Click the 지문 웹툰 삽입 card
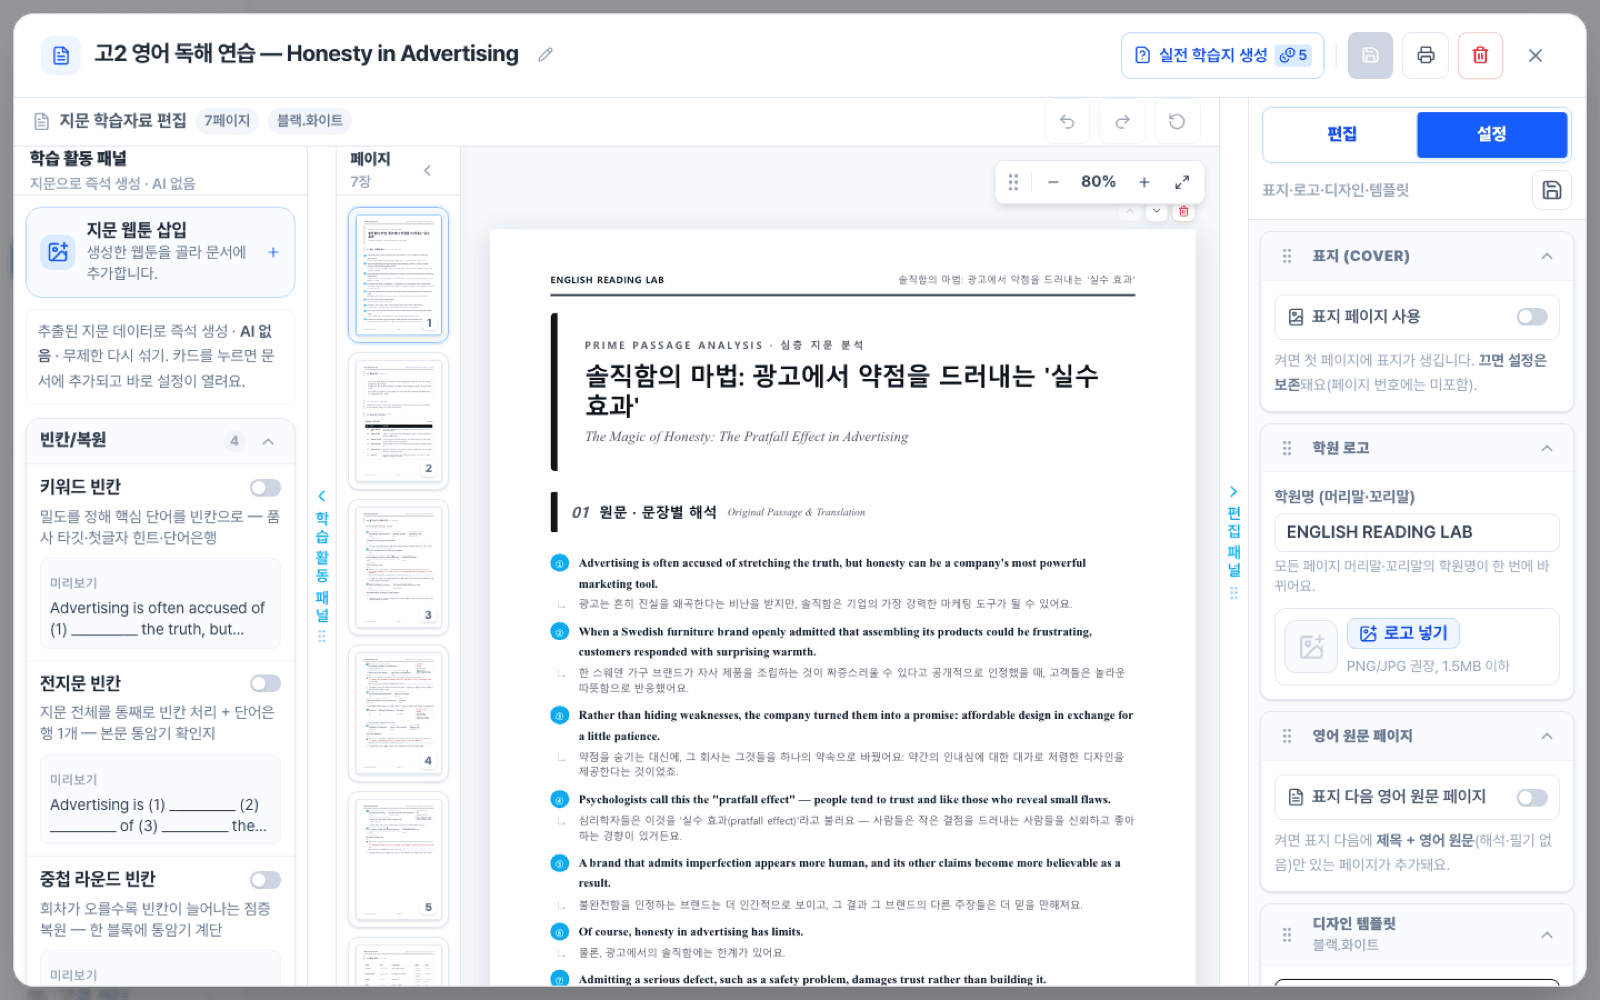This screenshot has width=1600, height=1000. pos(160,252)
